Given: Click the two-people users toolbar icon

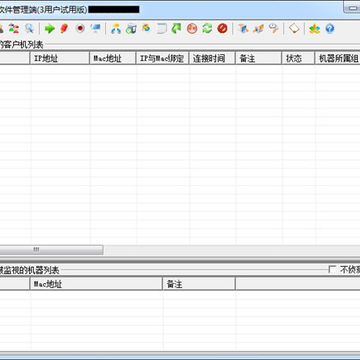Looking at the screenshot, I should click(14, 29).
